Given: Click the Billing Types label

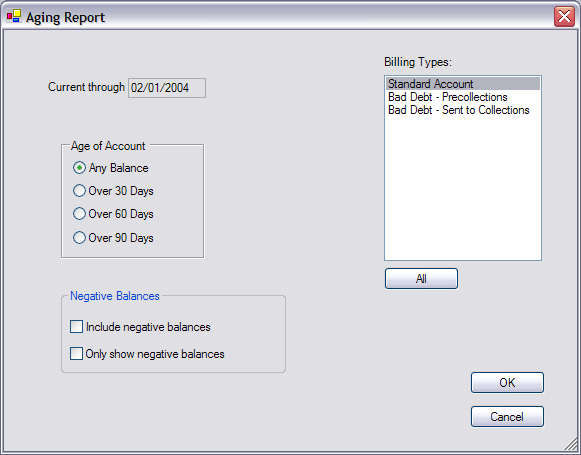Looking at the screenshot, I should [418, 62].
